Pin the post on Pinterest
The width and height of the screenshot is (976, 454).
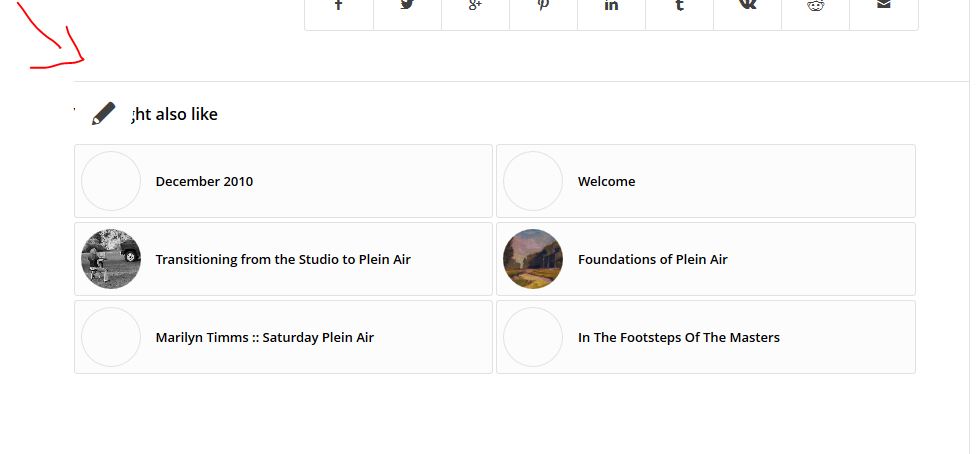(x=543, y=6)
